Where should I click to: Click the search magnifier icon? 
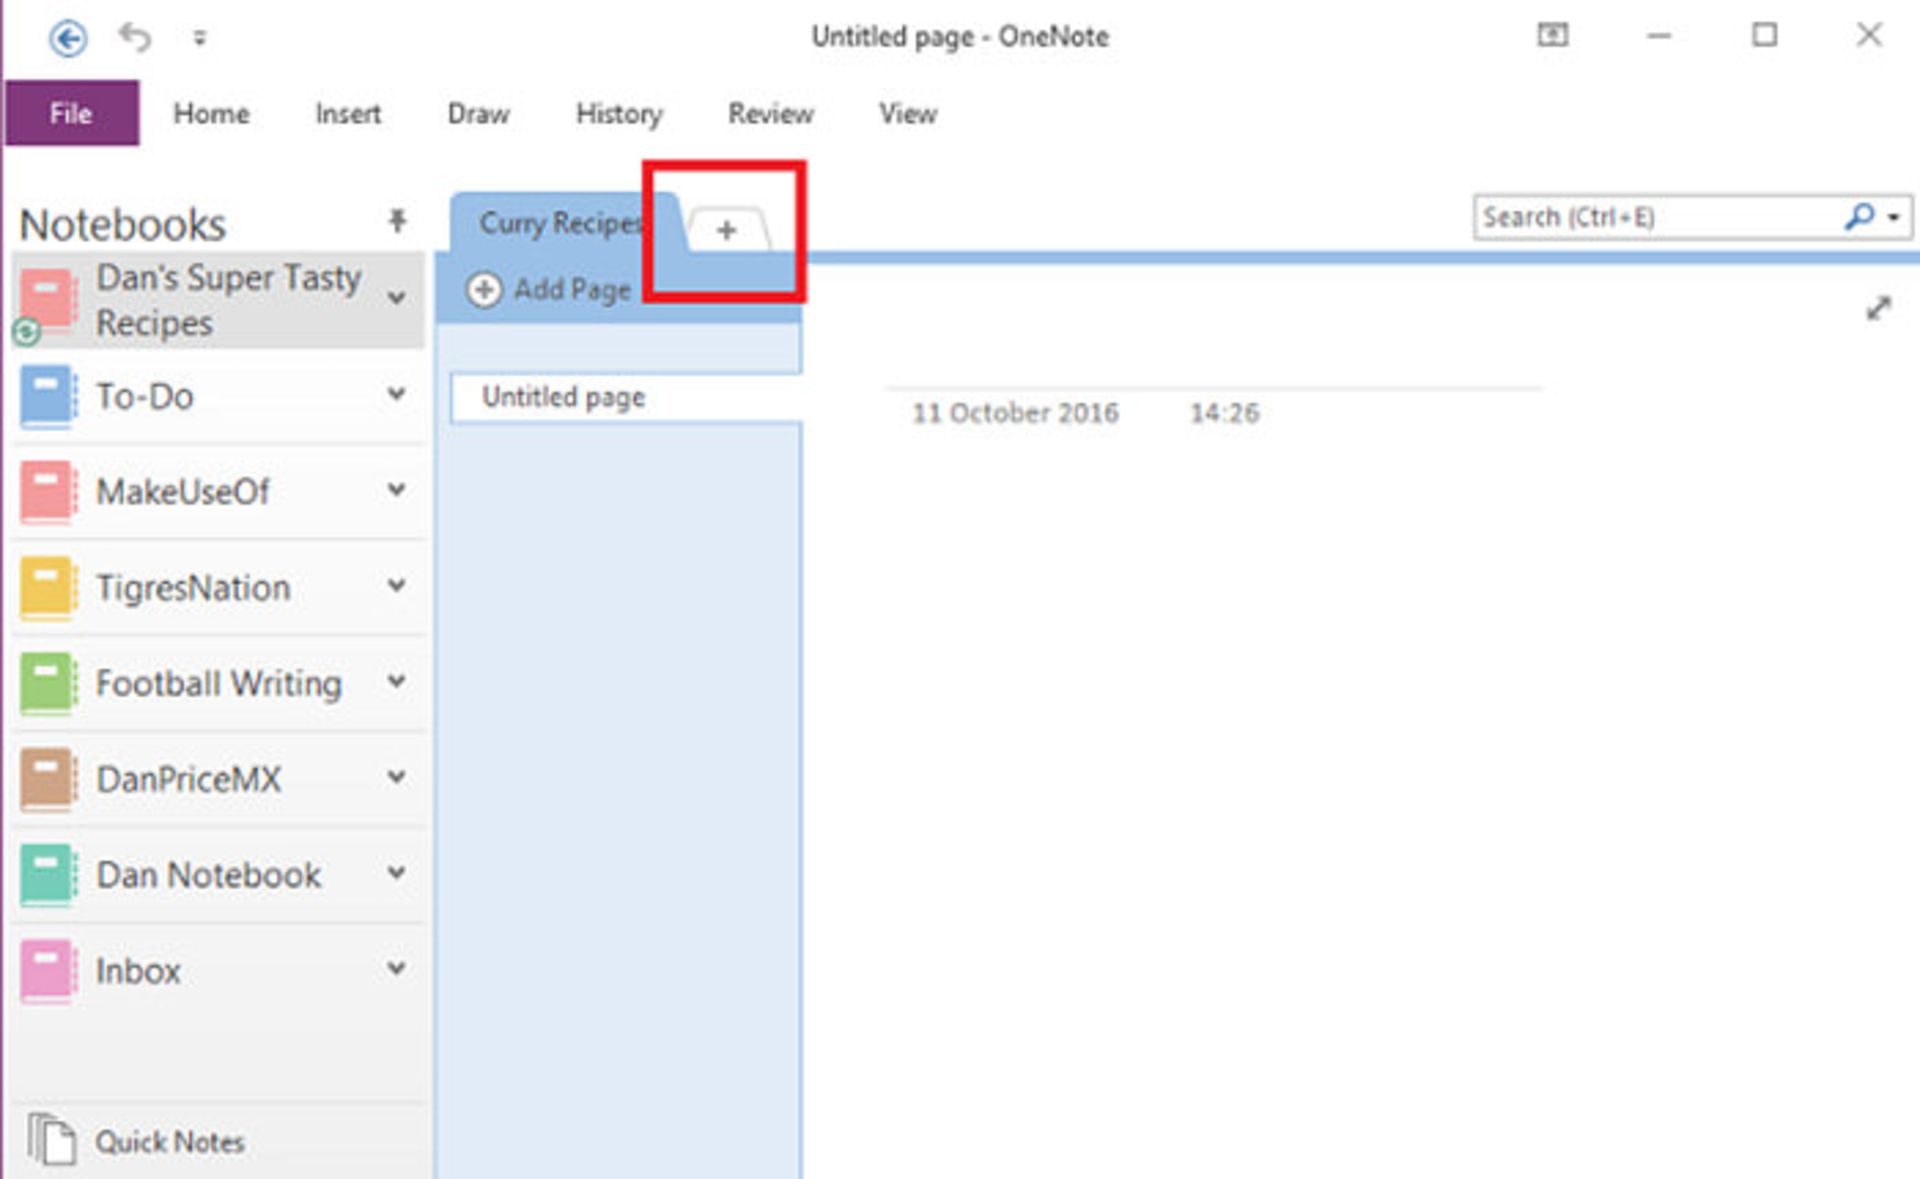coord(1858,216)
